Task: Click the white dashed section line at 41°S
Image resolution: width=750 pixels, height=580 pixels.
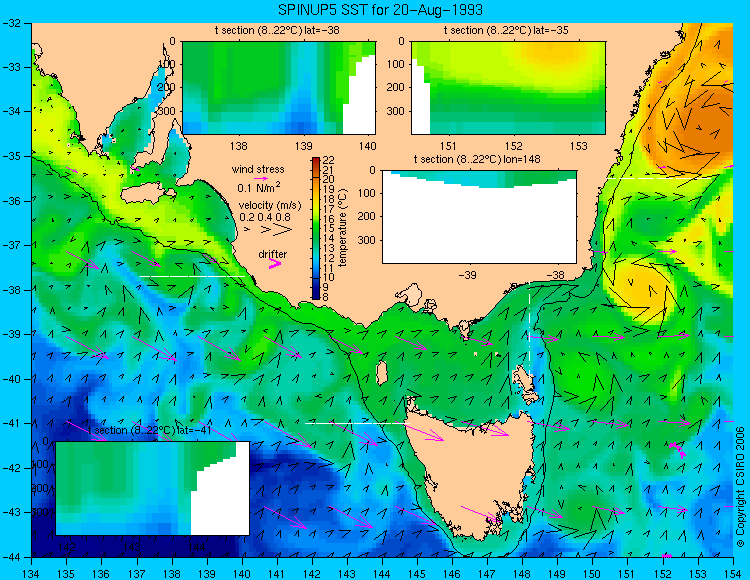Action: pyautogui.click(x=355, y=423)
